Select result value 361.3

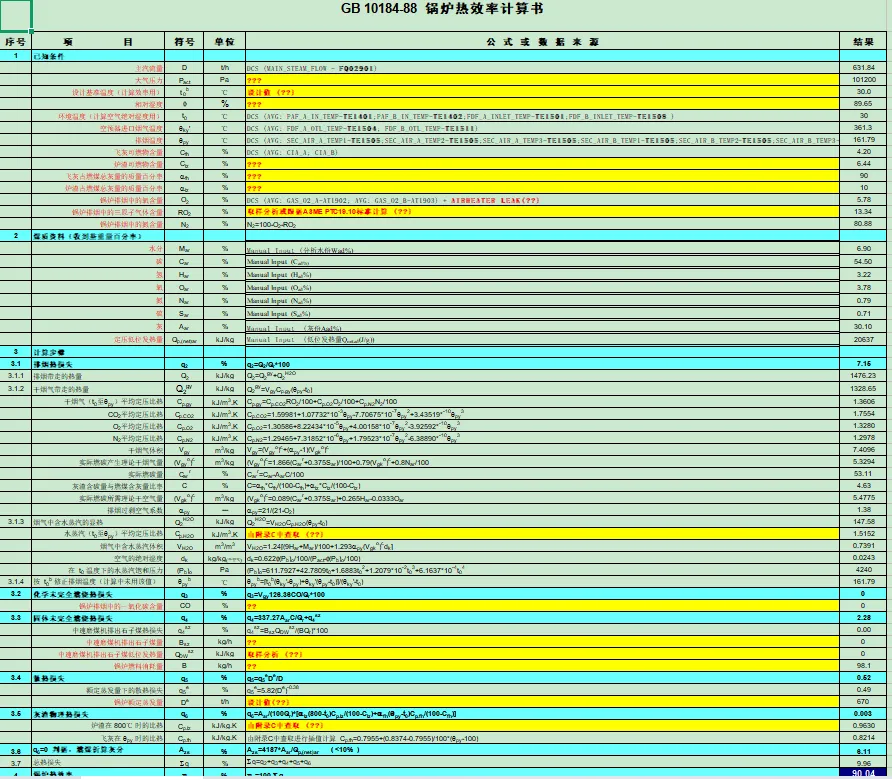point(863,127)
